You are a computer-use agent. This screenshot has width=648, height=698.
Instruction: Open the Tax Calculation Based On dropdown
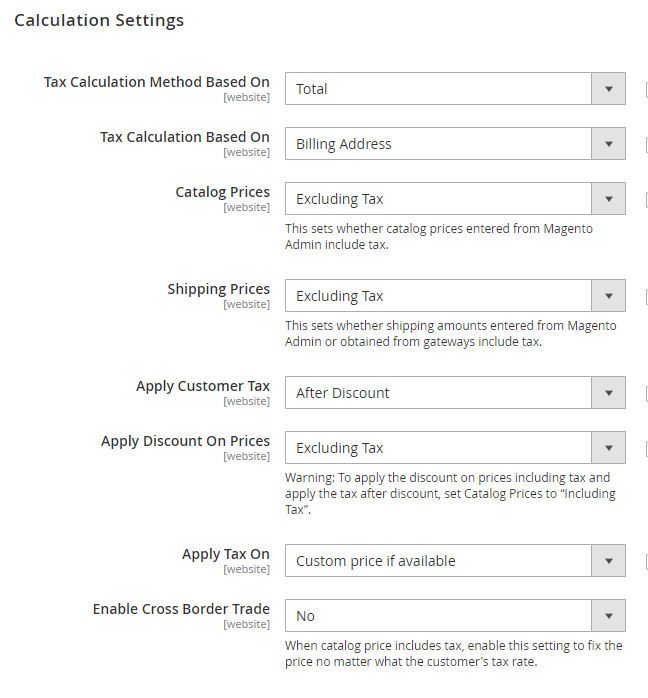click(455, 144)
